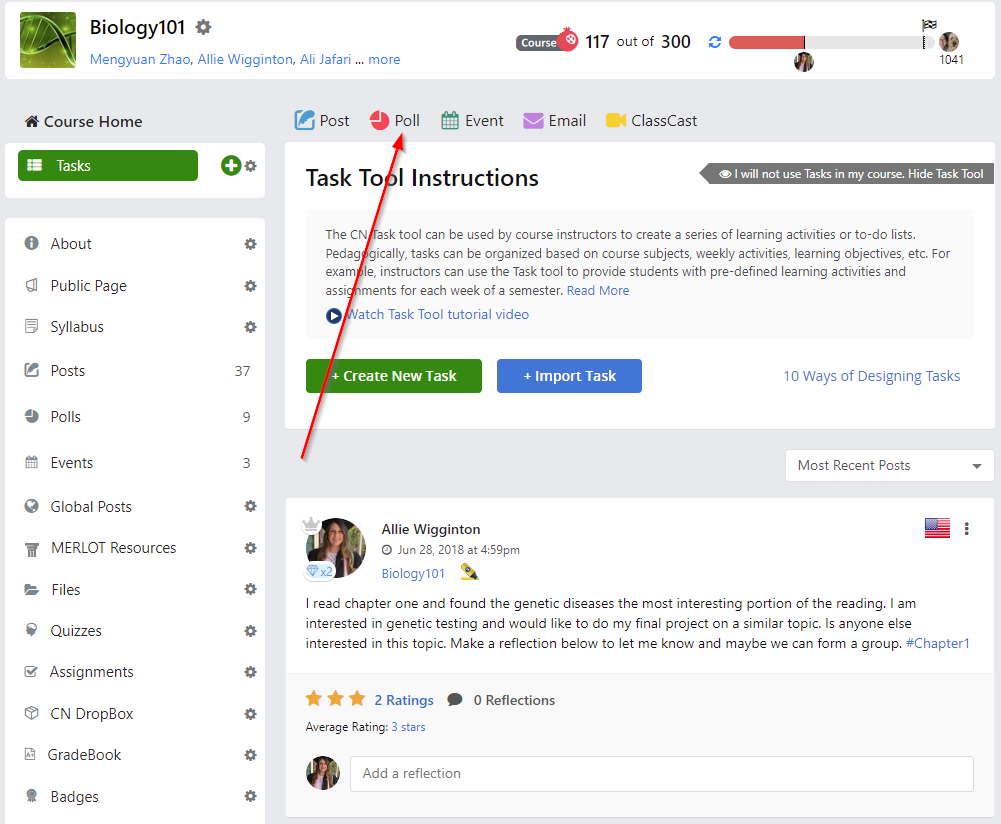1001x824 pixels.
Task: Click the #Chapter1 hashtag
Action: pyautogui.click(x=937, y=643)
